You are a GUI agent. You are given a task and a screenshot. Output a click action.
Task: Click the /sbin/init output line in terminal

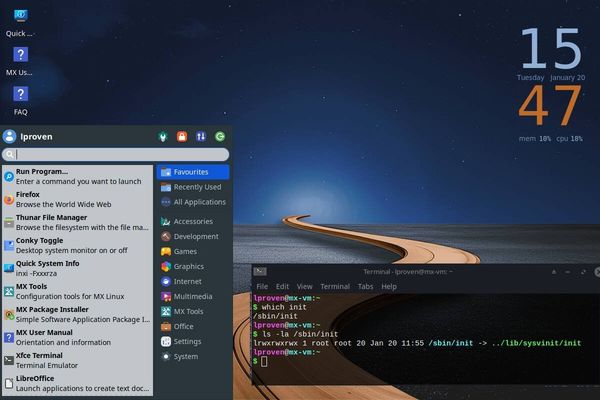click(275, 316)
